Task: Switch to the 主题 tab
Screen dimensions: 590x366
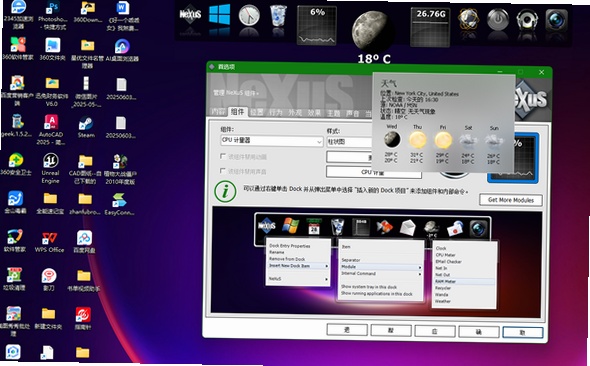Action: pos(333,113)
